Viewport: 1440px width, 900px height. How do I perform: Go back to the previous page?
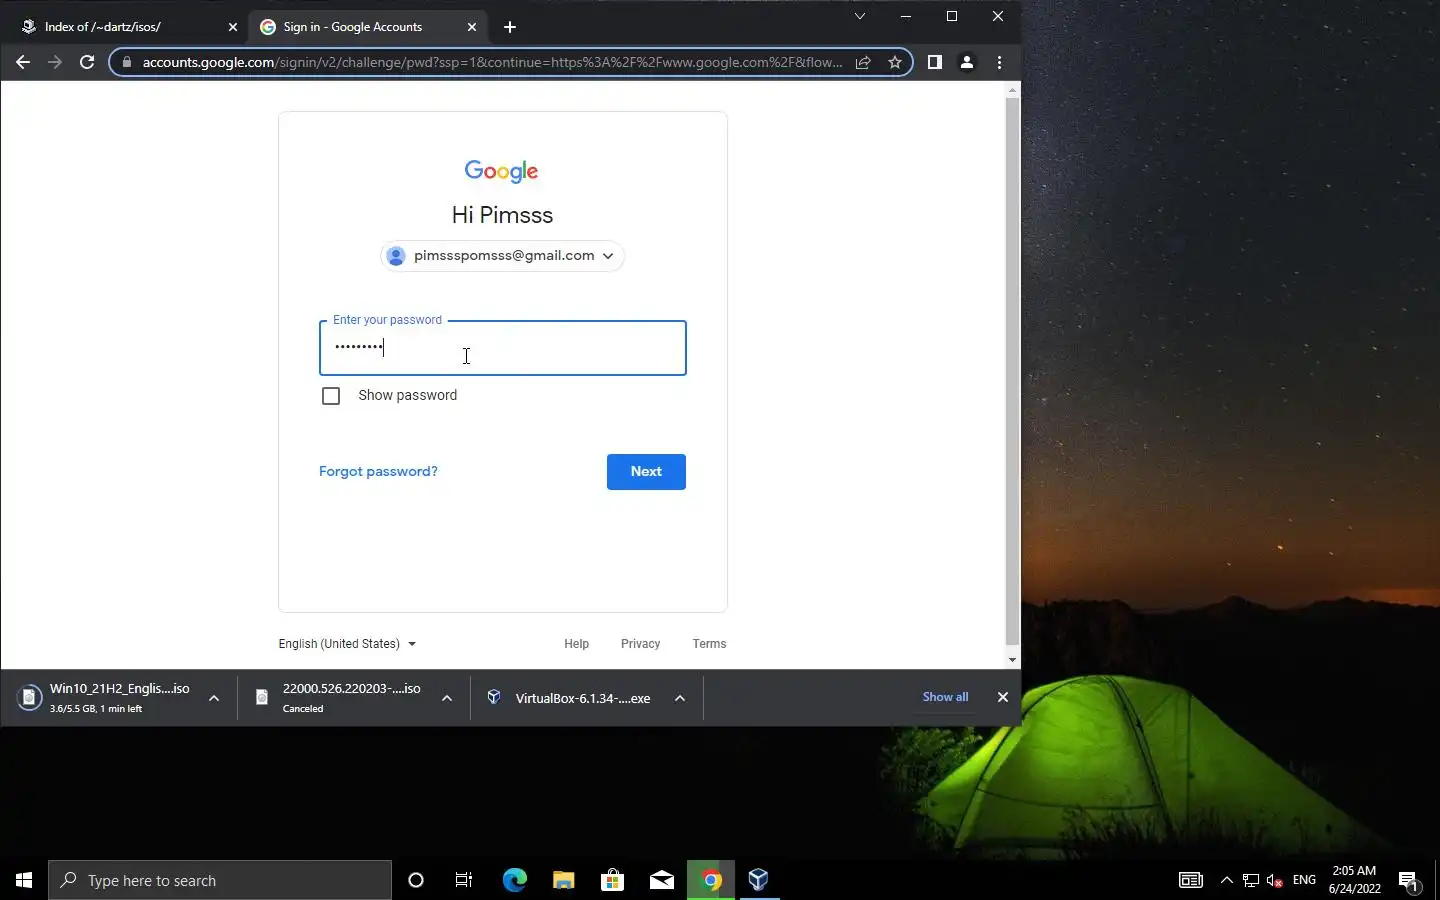click(23, 62)
